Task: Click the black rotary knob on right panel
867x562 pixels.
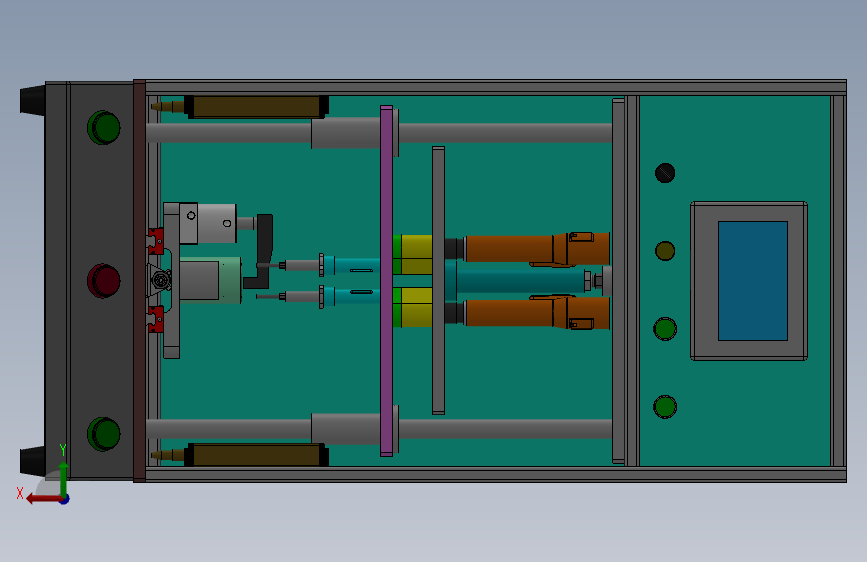Action: (665, 173)
